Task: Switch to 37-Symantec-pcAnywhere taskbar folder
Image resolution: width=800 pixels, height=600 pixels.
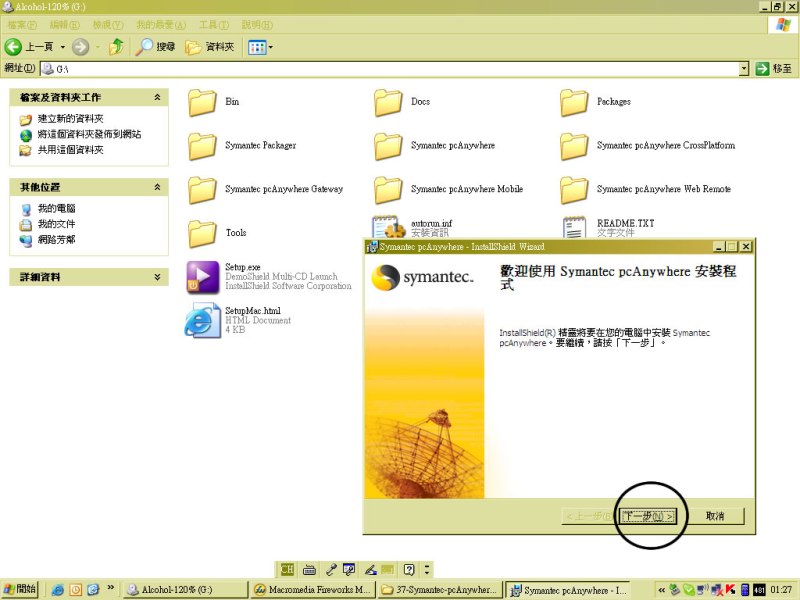Action: [x=440, y=590]
